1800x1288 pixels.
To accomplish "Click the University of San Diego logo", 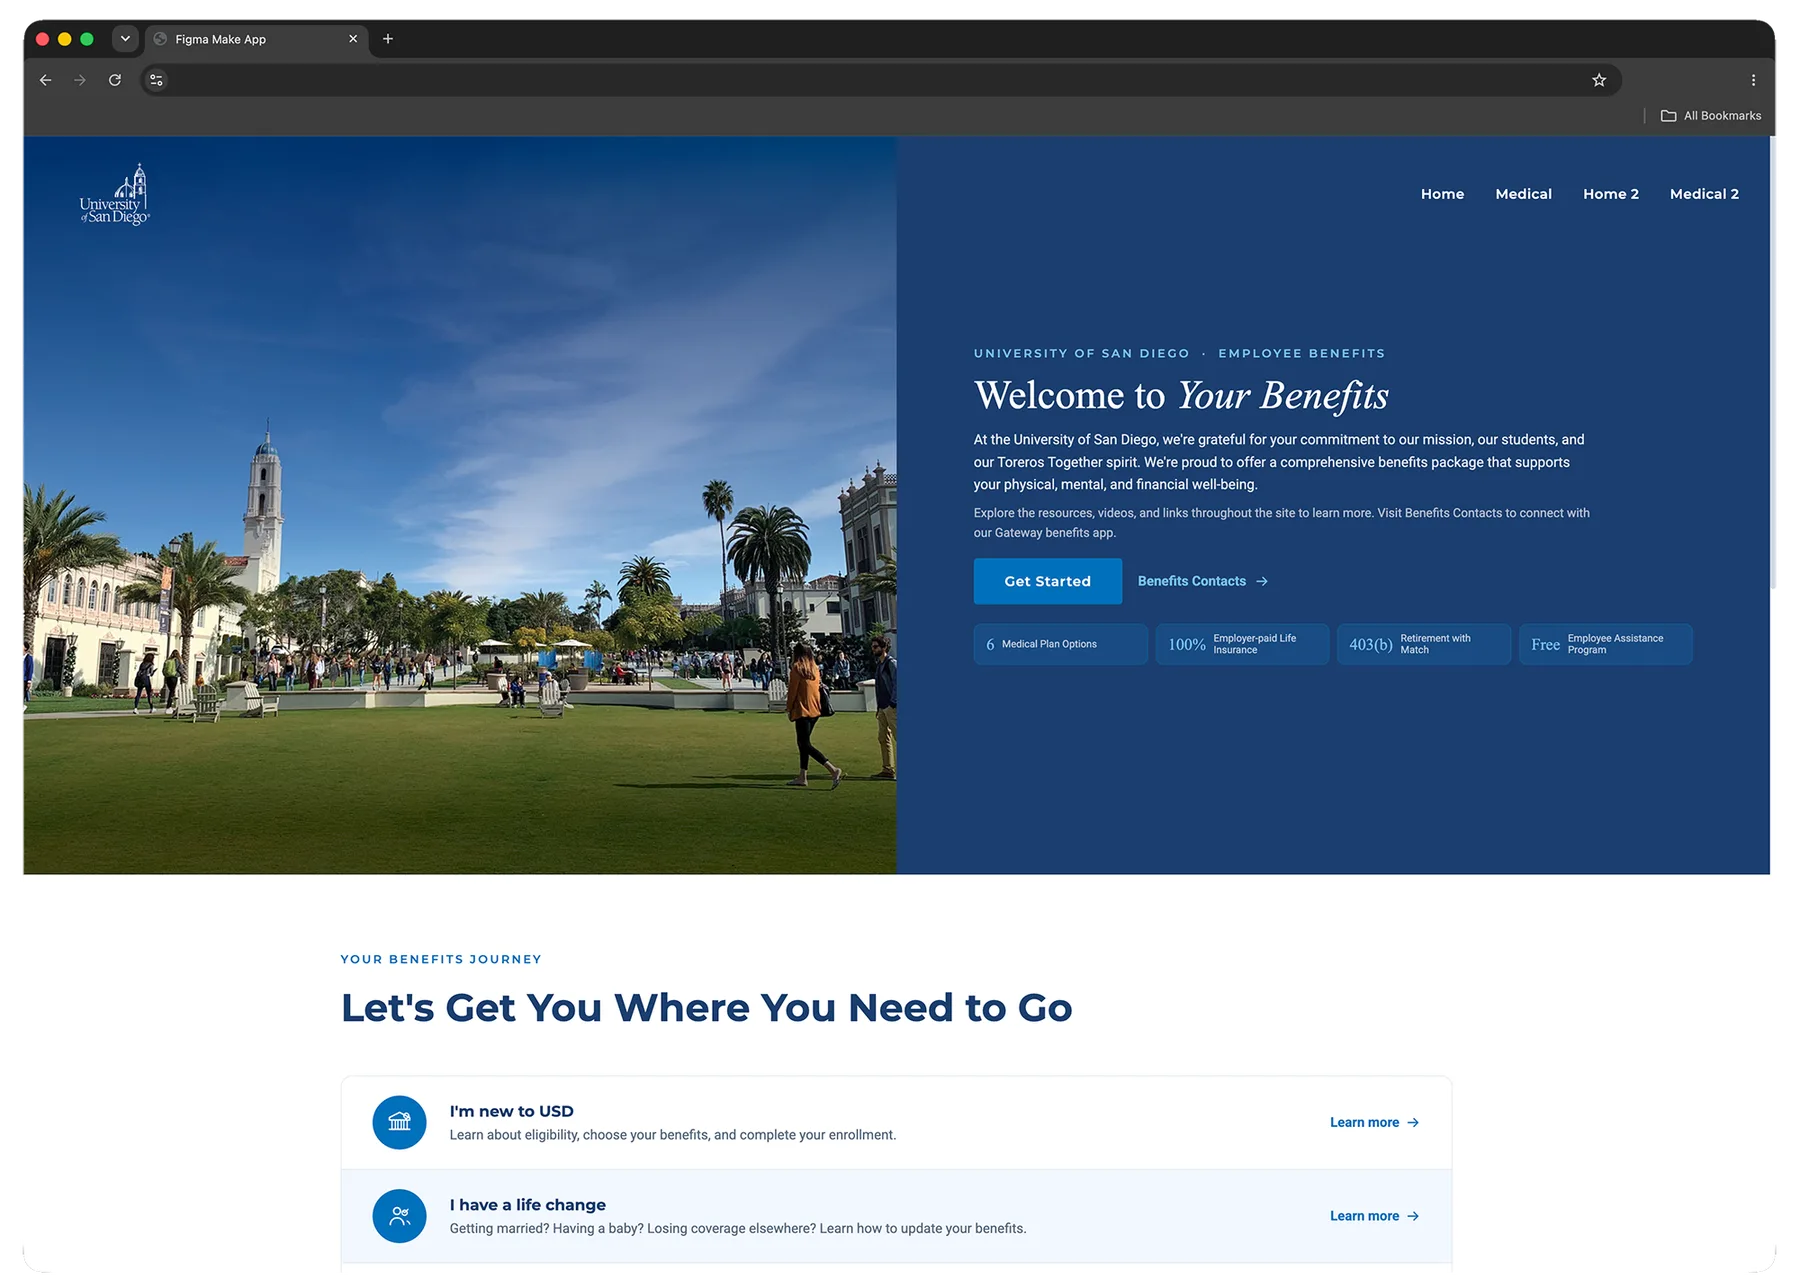I will coord(115,194).
